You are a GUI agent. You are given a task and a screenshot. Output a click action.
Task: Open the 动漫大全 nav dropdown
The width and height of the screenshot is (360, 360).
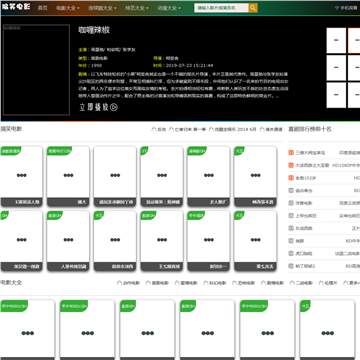click(x=169, y=8)
